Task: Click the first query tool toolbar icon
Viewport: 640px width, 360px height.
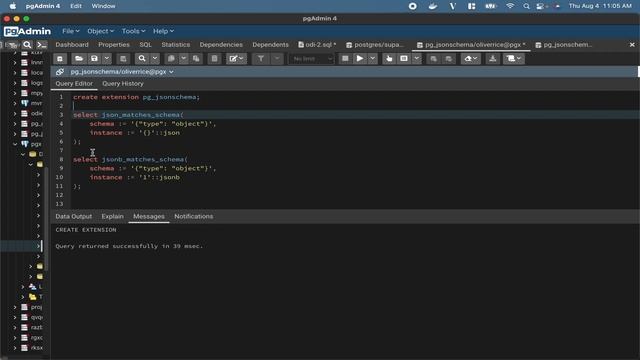Action: coord(60,59)
